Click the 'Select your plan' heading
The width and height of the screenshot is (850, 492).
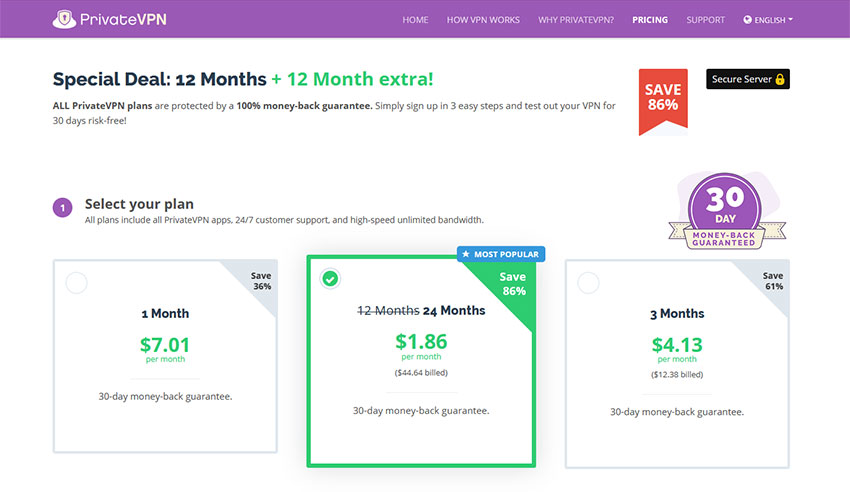point(139,204)
